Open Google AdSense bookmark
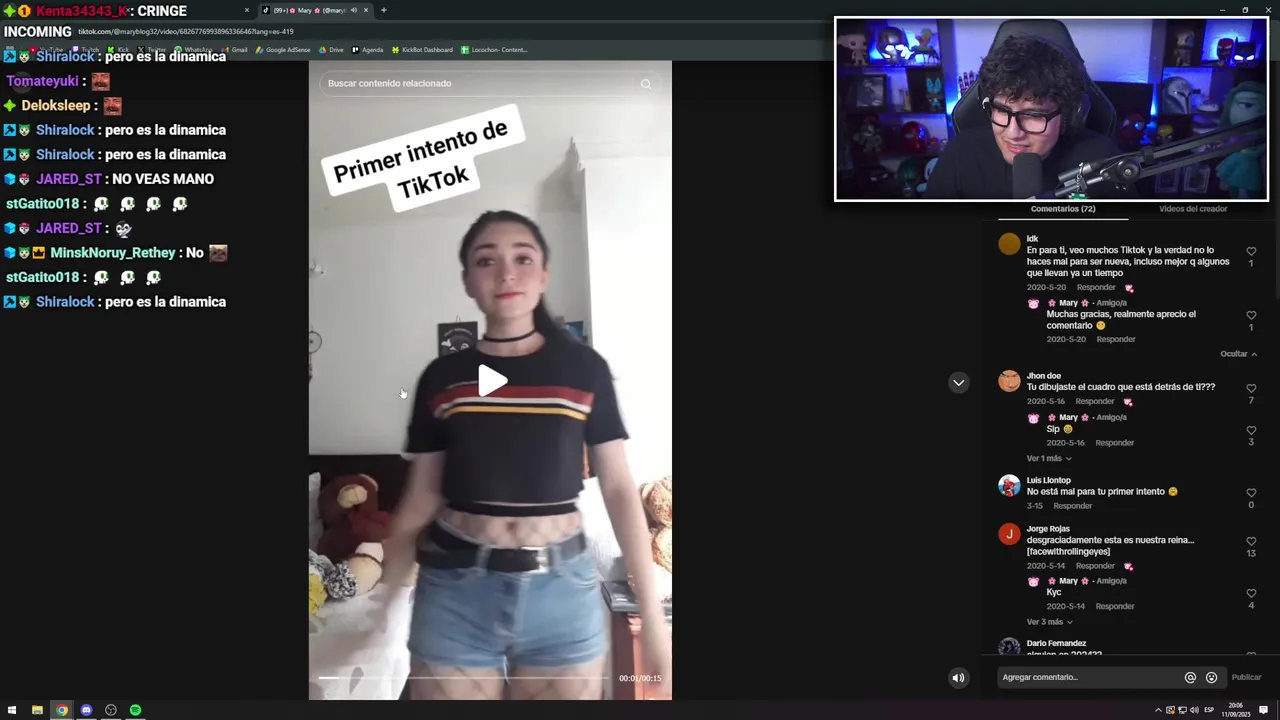 pos(283,50)
